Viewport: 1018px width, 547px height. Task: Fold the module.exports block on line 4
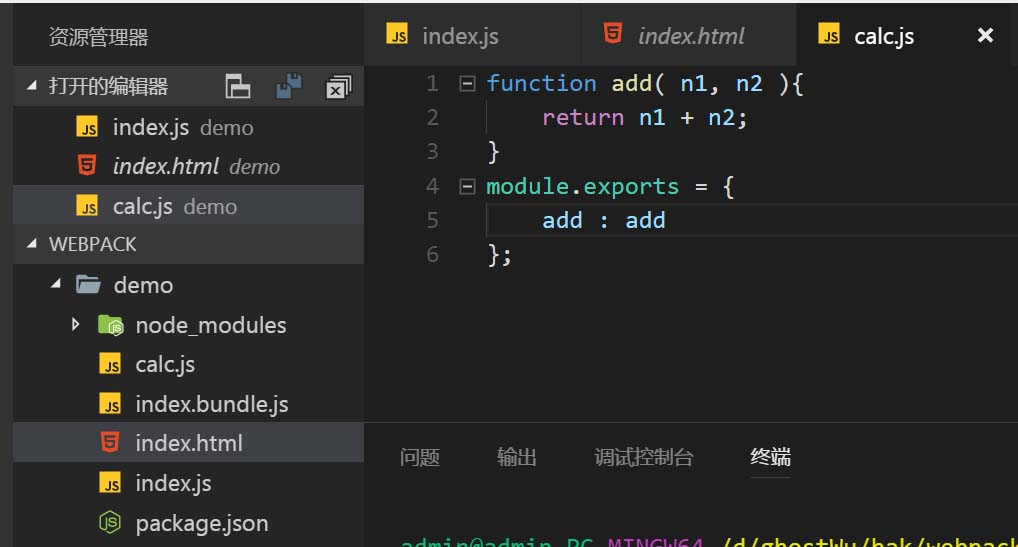pos(467,187)
